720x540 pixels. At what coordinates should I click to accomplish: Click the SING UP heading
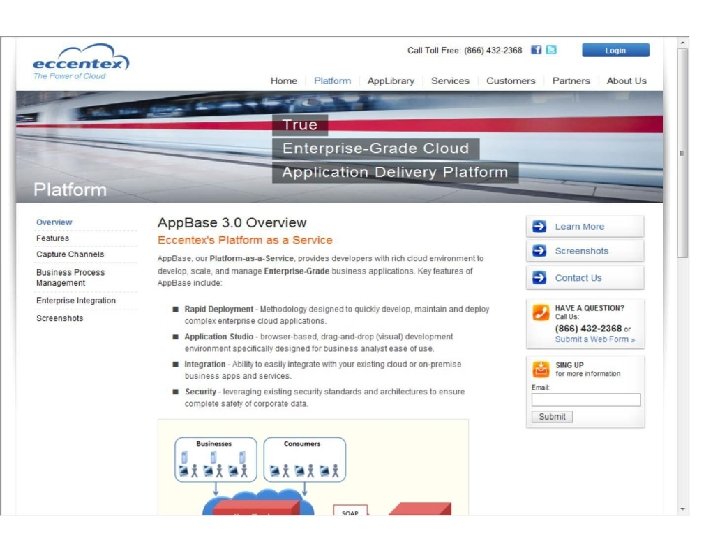pyautogui.click(x=569, y=365)
